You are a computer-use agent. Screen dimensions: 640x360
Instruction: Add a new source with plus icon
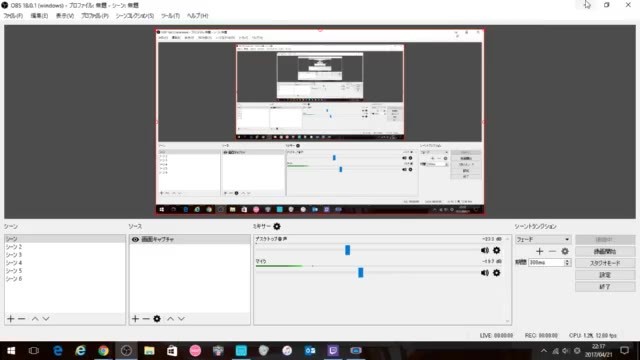pos(136,319)
